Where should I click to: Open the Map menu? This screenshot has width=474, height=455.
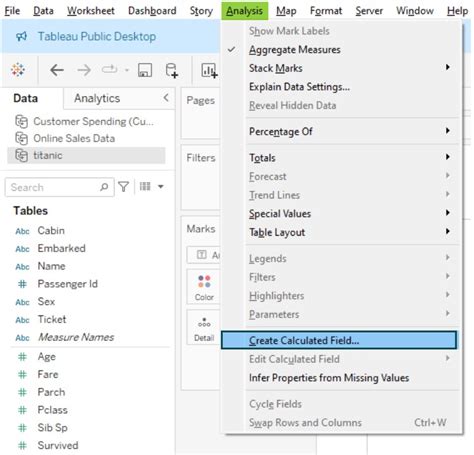(x=286, y=11)
